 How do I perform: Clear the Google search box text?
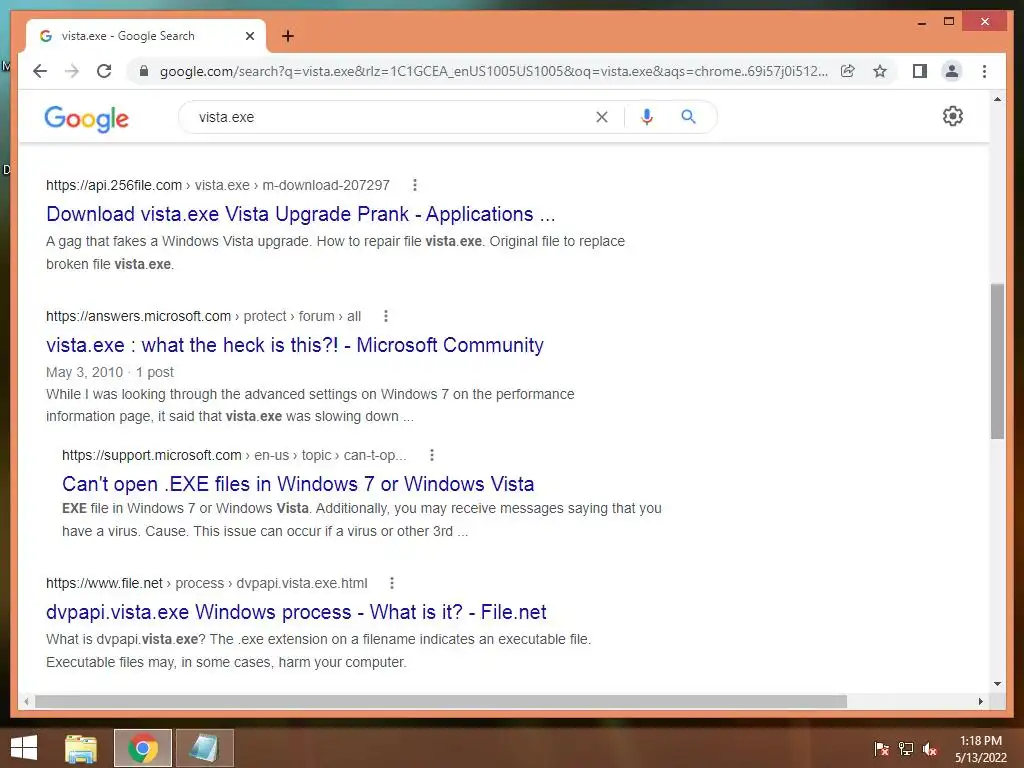(x=601, y=117)
